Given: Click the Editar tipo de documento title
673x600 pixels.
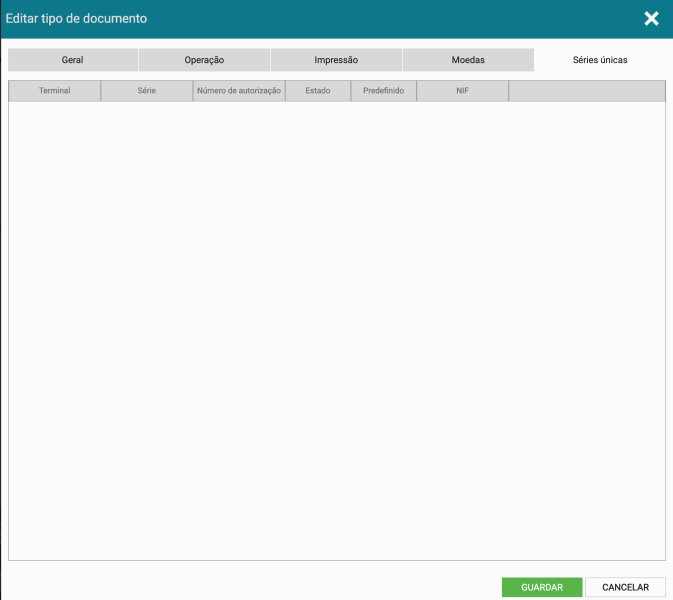Looking at the screenshot, I should coord(76,19).
